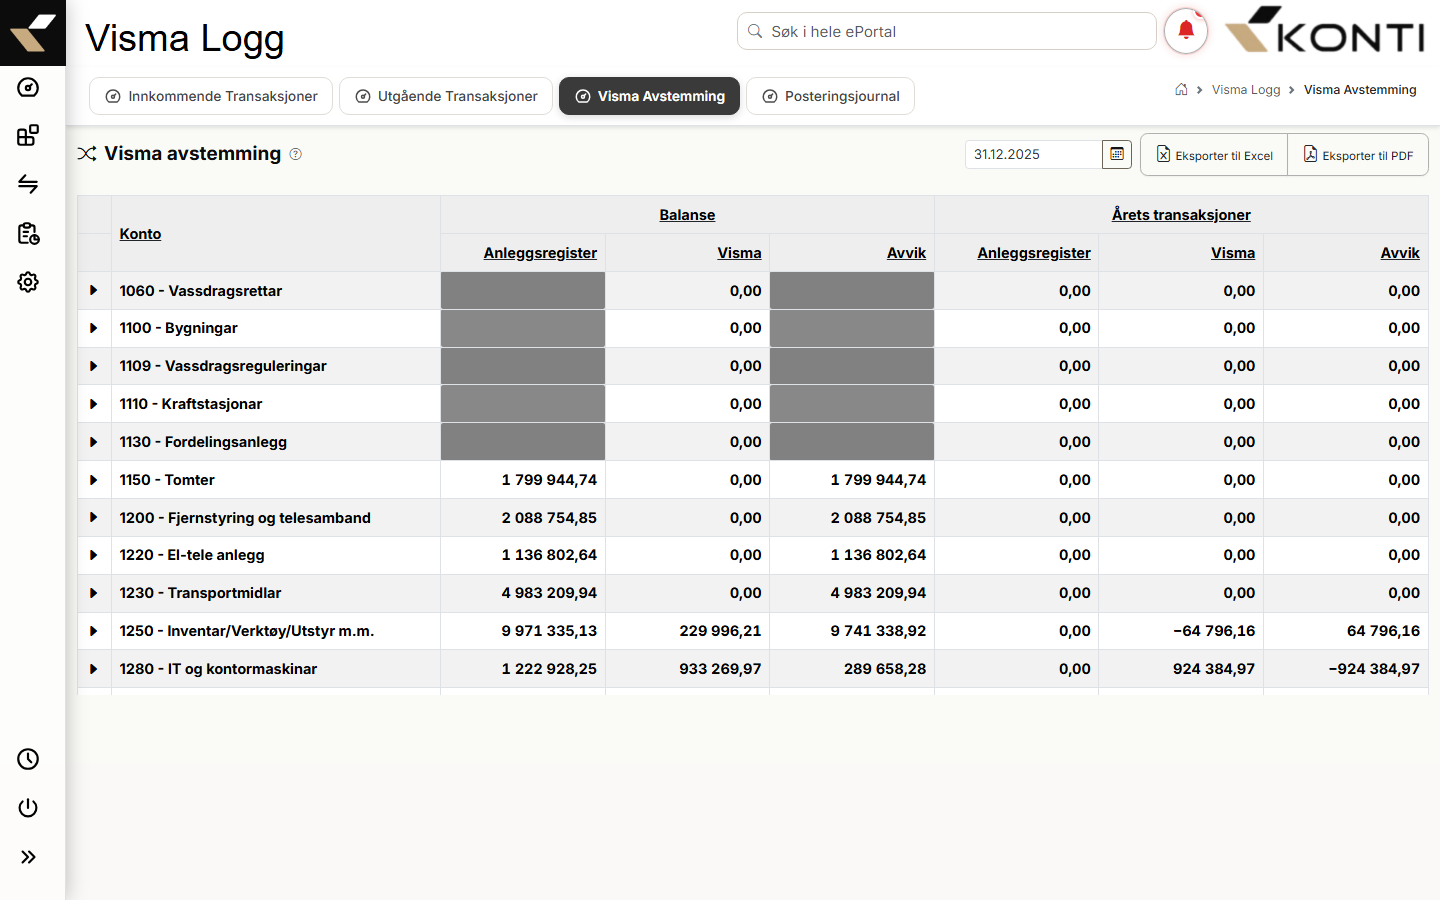
Task: Open the calendar date picker icon
Action: click(x=1117, y=154)
